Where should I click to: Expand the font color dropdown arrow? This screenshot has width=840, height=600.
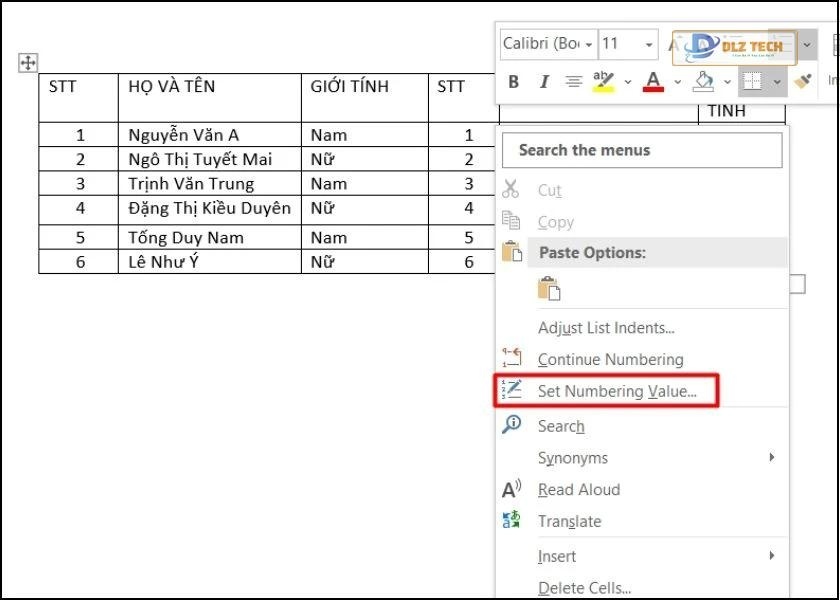677,82
